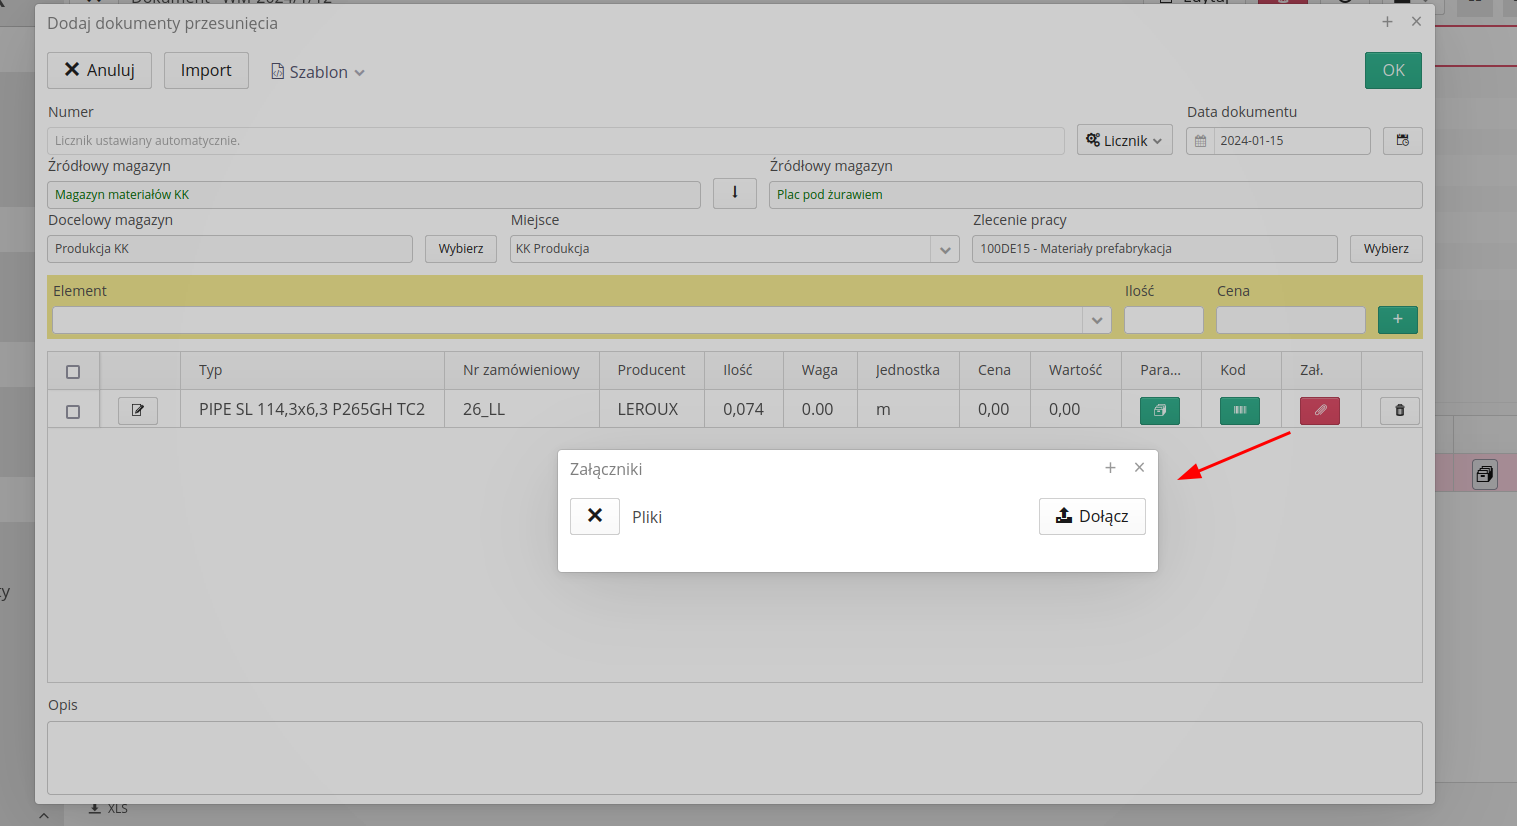
Task: Click Wybierz next to Zlecenie pracy
Action: tap(1385, 249)
